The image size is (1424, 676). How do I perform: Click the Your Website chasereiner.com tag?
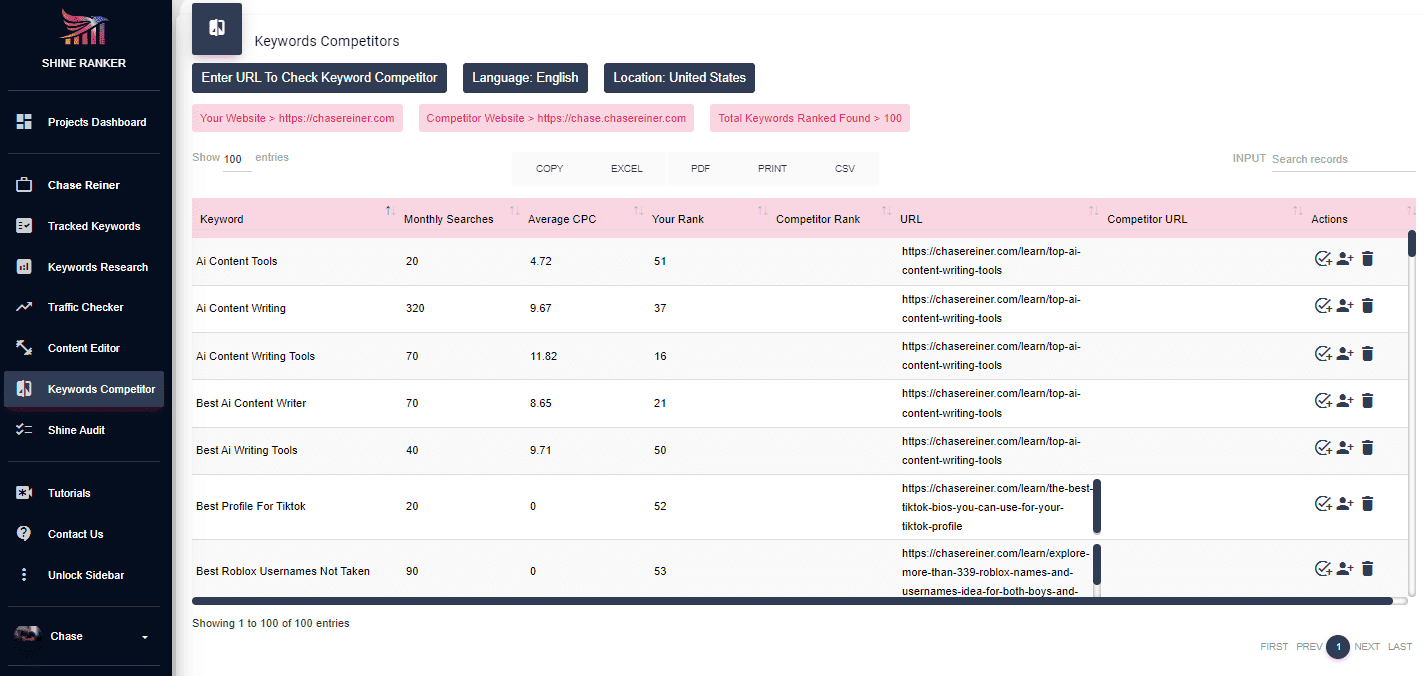click(x=297, y=118)
